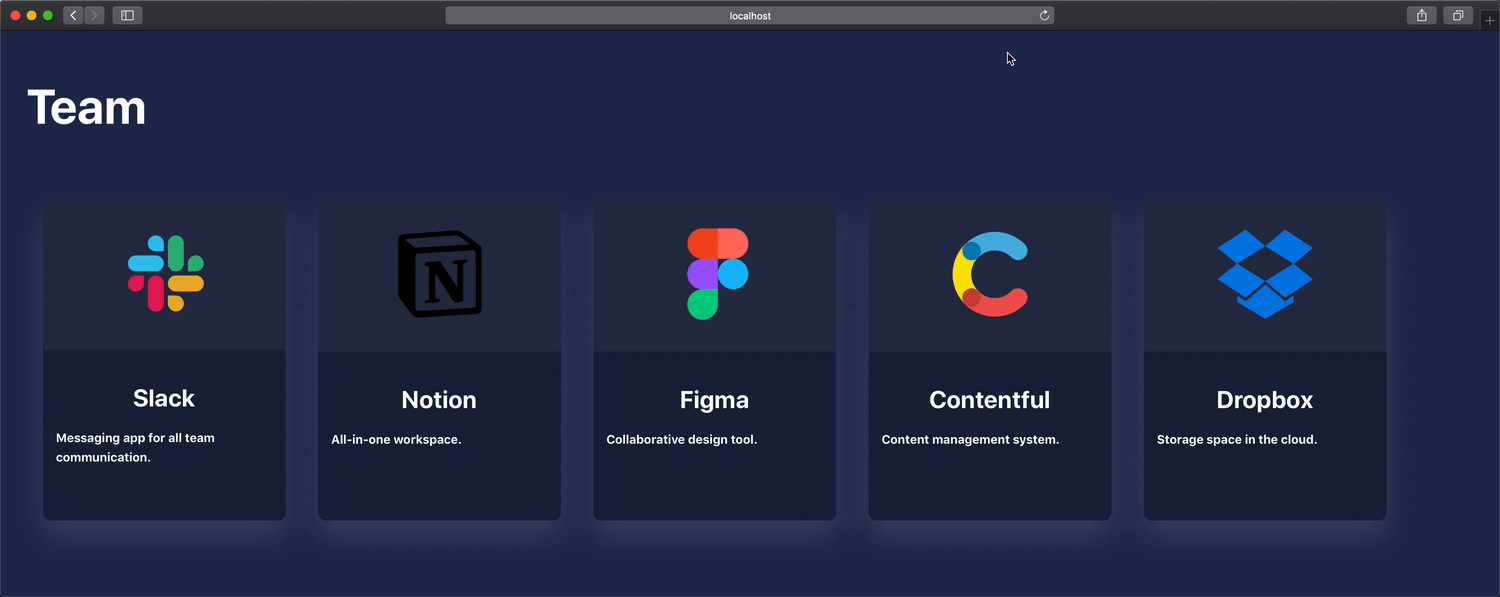
Task: Click "Messaging app for all team communication." text
Action: click(x=135, y=447)
